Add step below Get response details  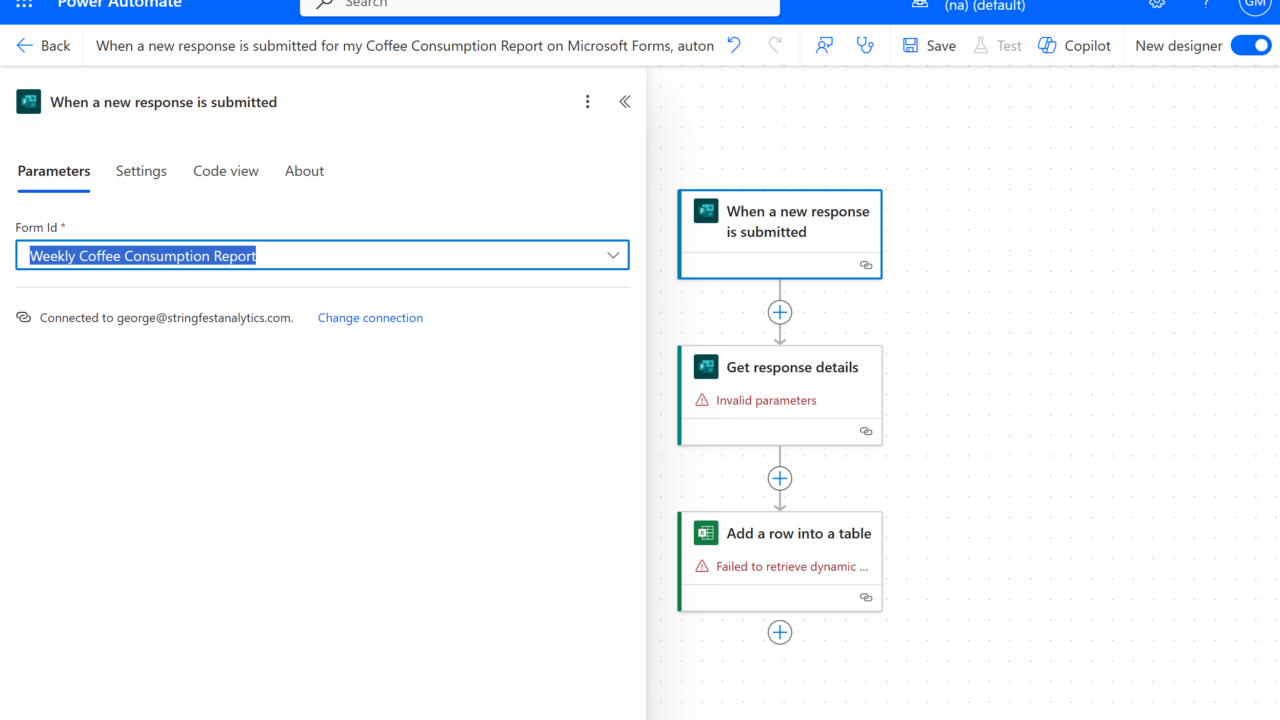coord(780,478)
